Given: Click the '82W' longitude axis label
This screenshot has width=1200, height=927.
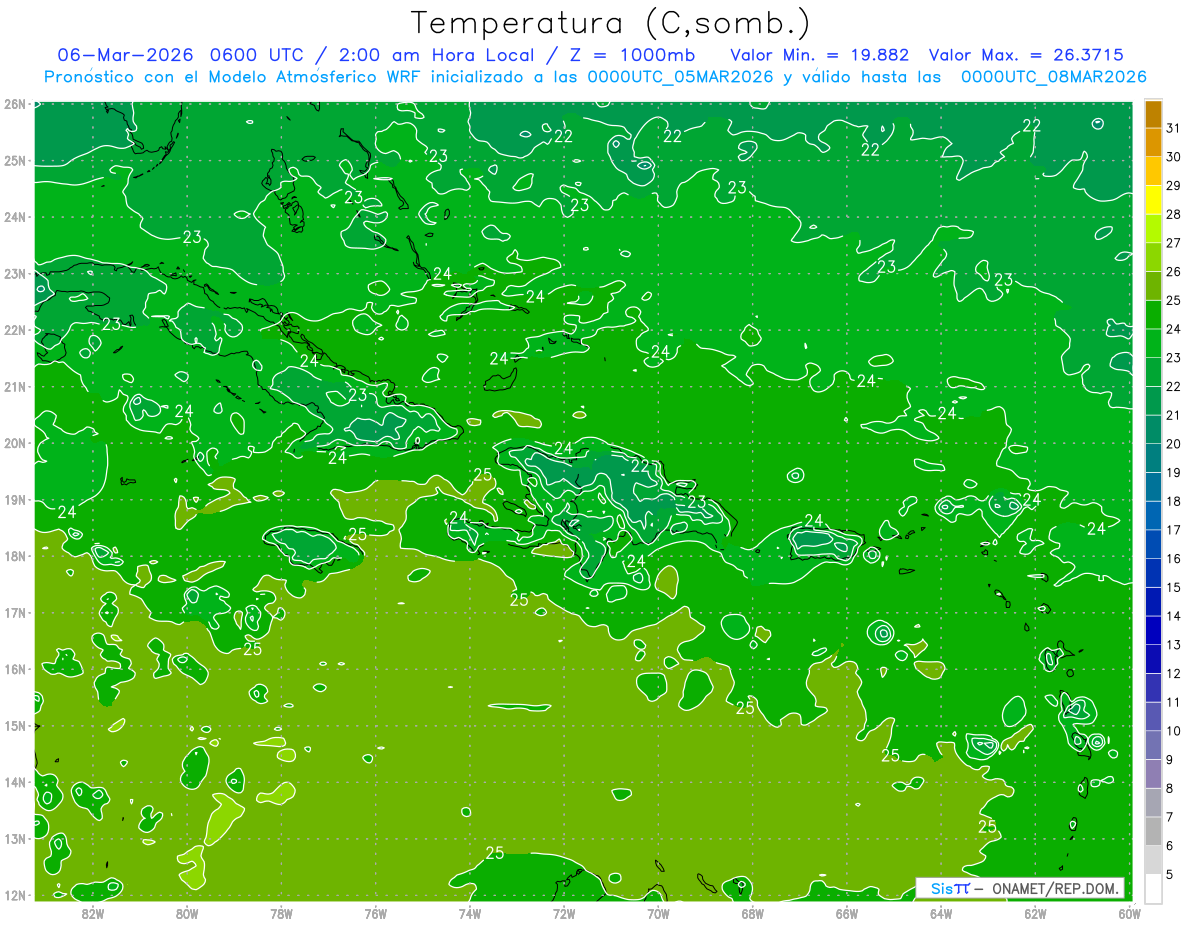Looking at the screenshot, I should point(93,913).
